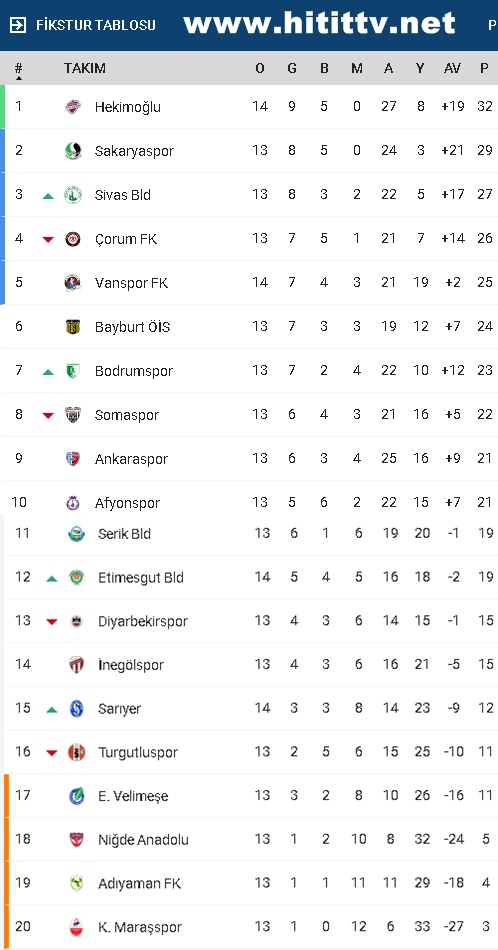Image resolution: width=498 pixels, height=950 pixels.
Task: Click the Çorum FK logo
Action: (73, 239)
